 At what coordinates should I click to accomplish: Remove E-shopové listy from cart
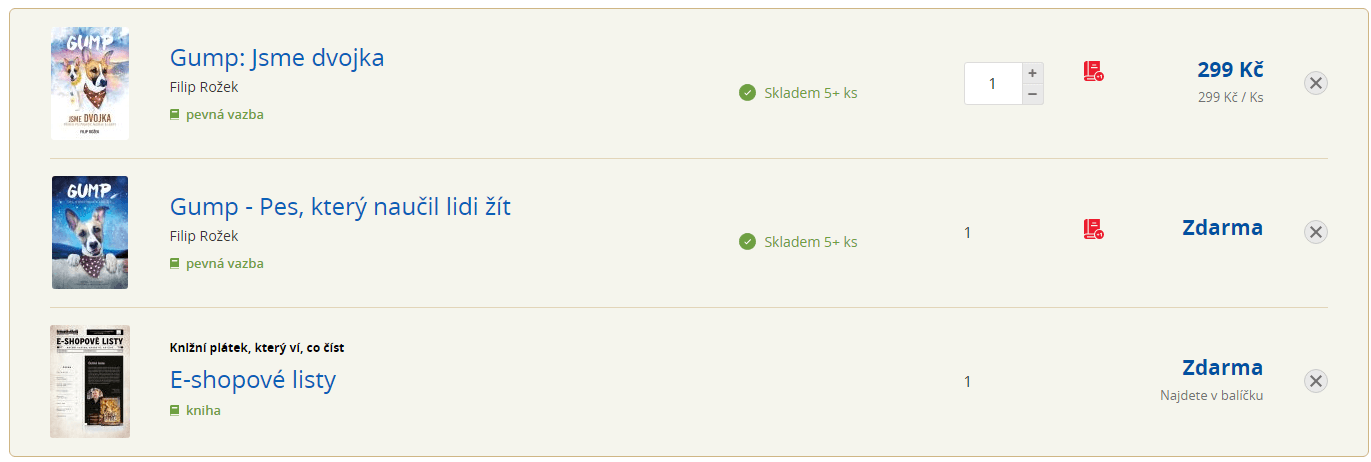[1316, 381]
